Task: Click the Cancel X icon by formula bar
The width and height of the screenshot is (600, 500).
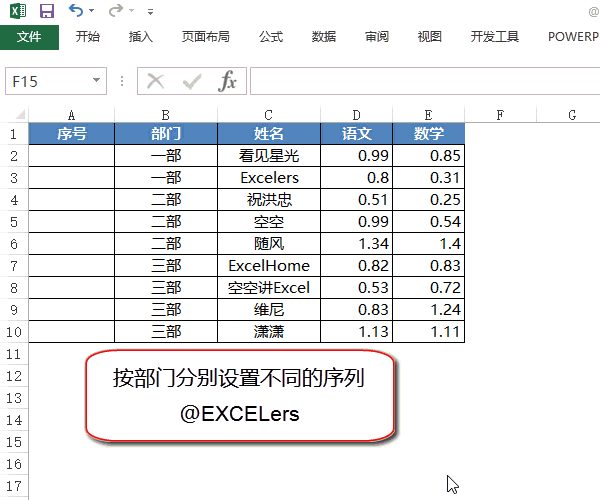Action: tap(155, 81)
